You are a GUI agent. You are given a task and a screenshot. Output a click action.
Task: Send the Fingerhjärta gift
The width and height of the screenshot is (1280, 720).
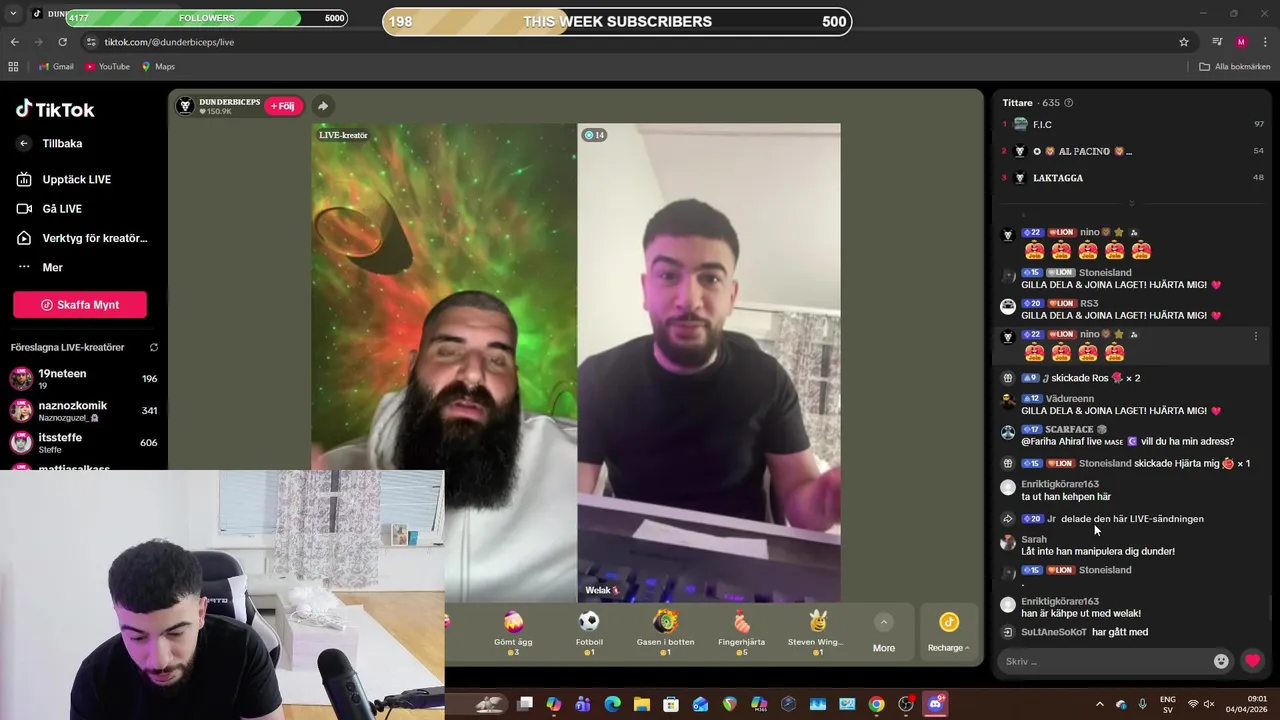pos(741,633)
